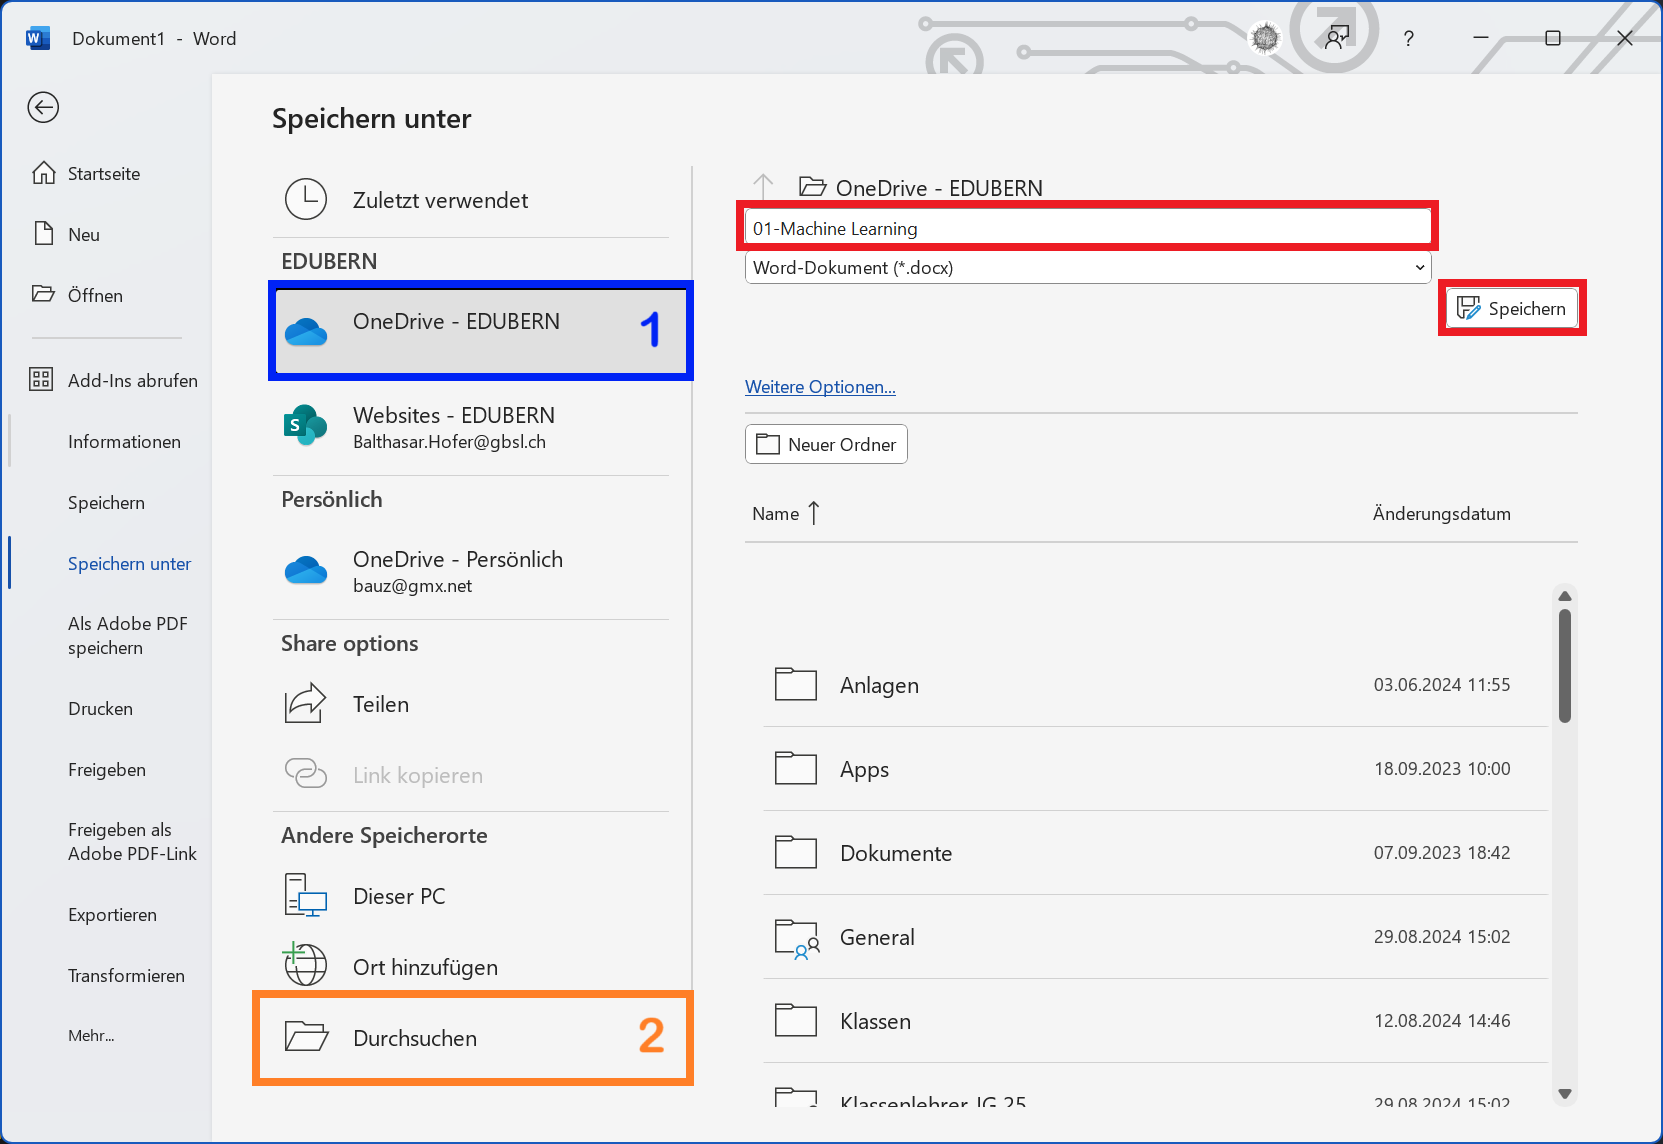Open the Startseite home icon
Viewport: 1663px width, 1144px height.
tap(43, 173)
